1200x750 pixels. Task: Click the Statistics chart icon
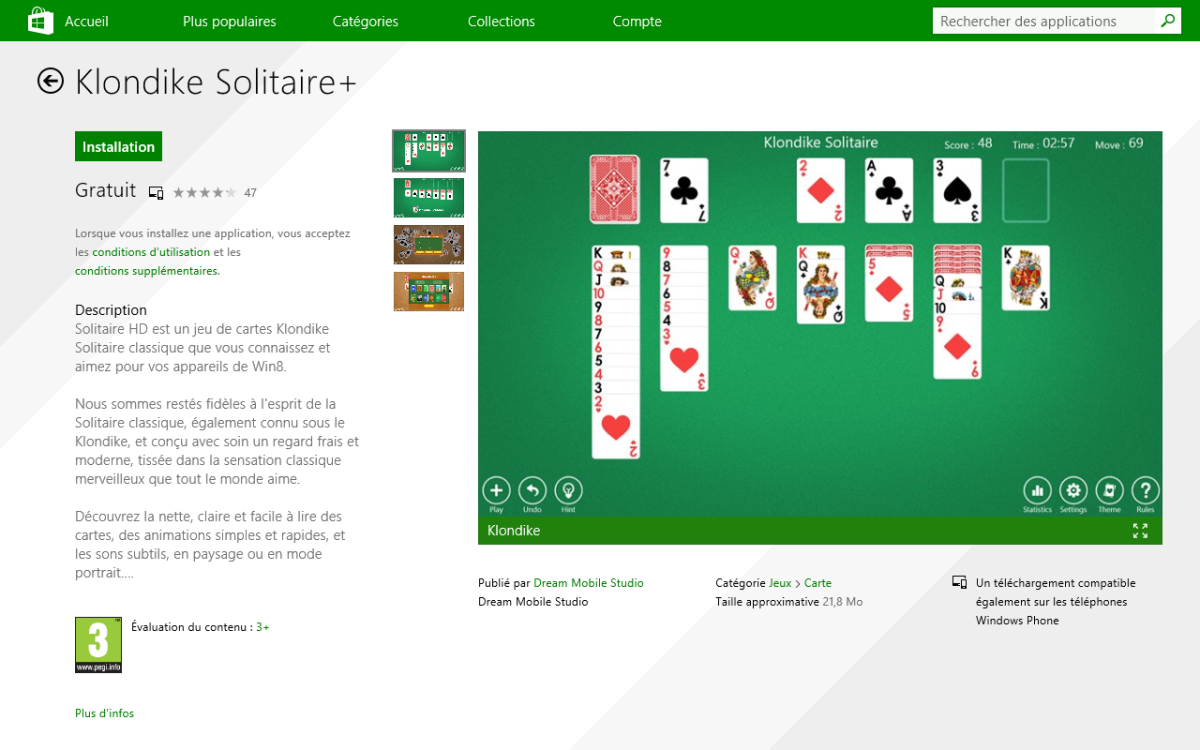point(1038,490)
